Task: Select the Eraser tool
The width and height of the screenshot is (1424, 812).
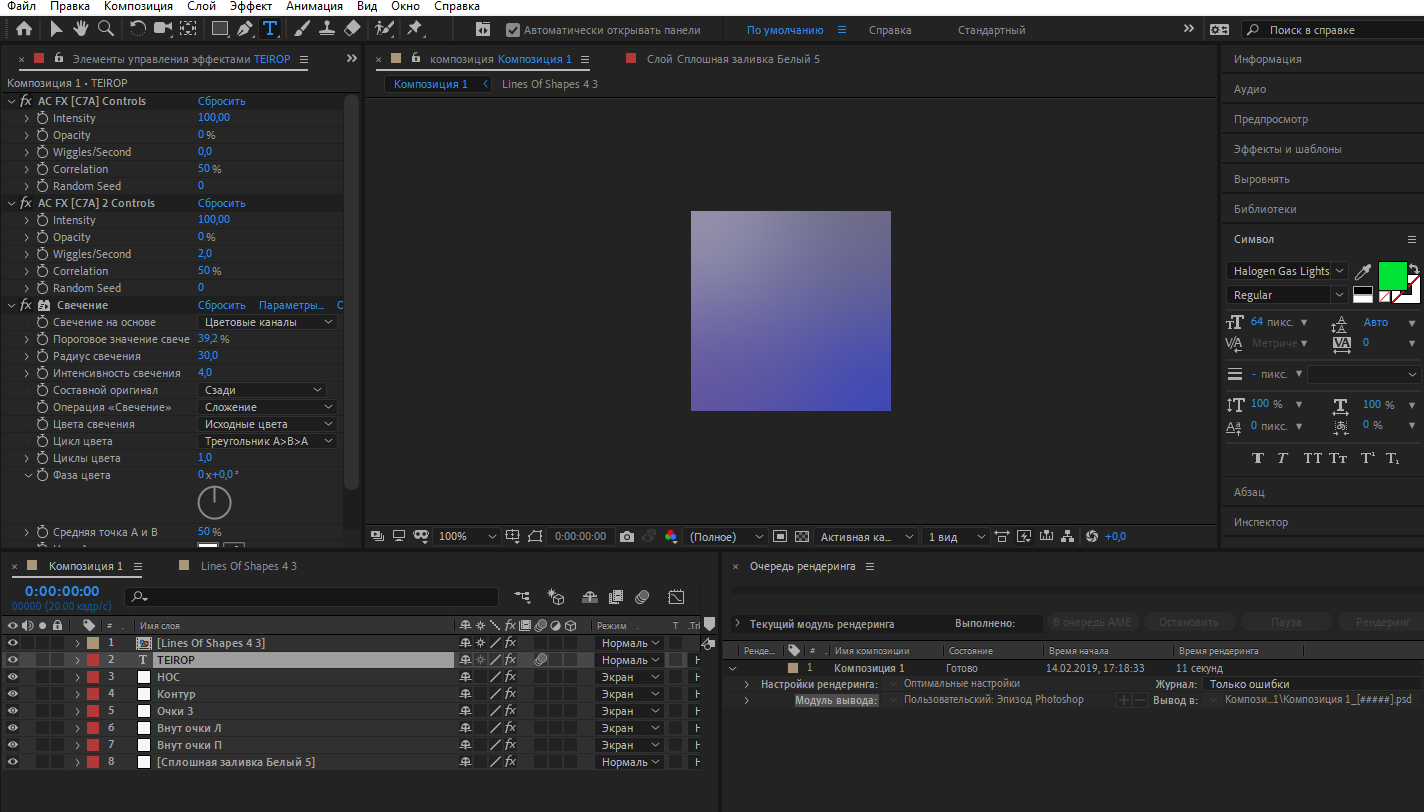Action: 352,29
